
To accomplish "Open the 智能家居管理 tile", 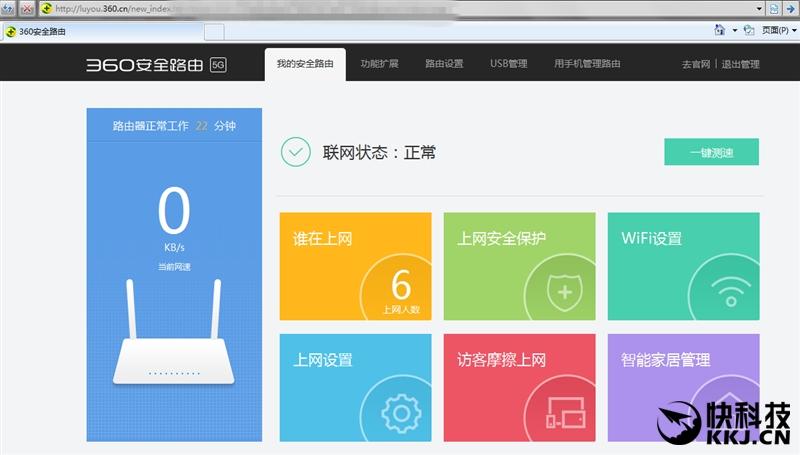I will 684,388.
